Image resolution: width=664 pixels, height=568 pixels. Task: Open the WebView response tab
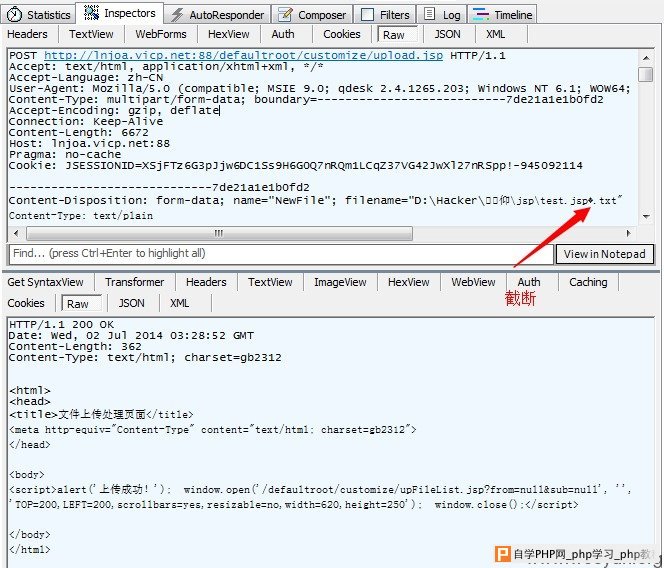[x=473, y=282]
